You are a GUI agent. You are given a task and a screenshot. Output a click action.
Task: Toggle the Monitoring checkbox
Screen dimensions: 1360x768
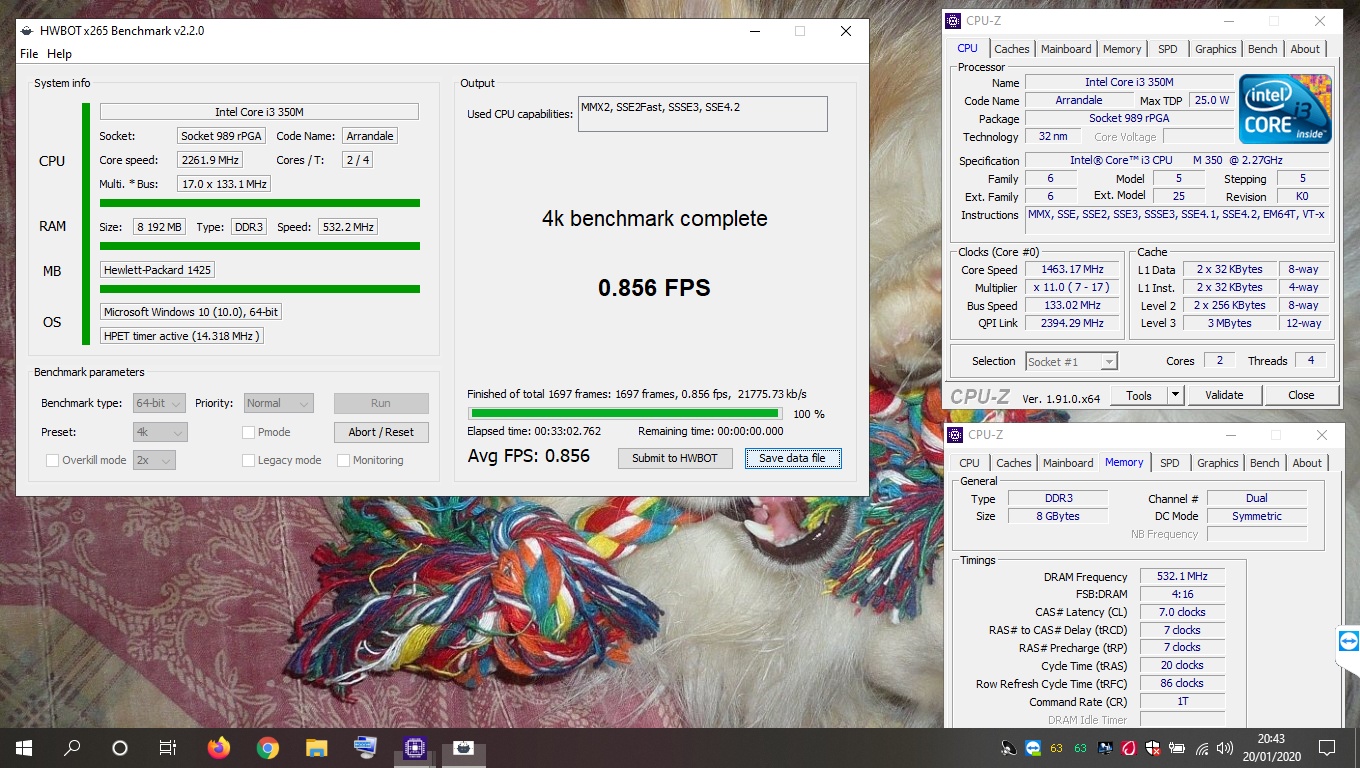[343, 460]
